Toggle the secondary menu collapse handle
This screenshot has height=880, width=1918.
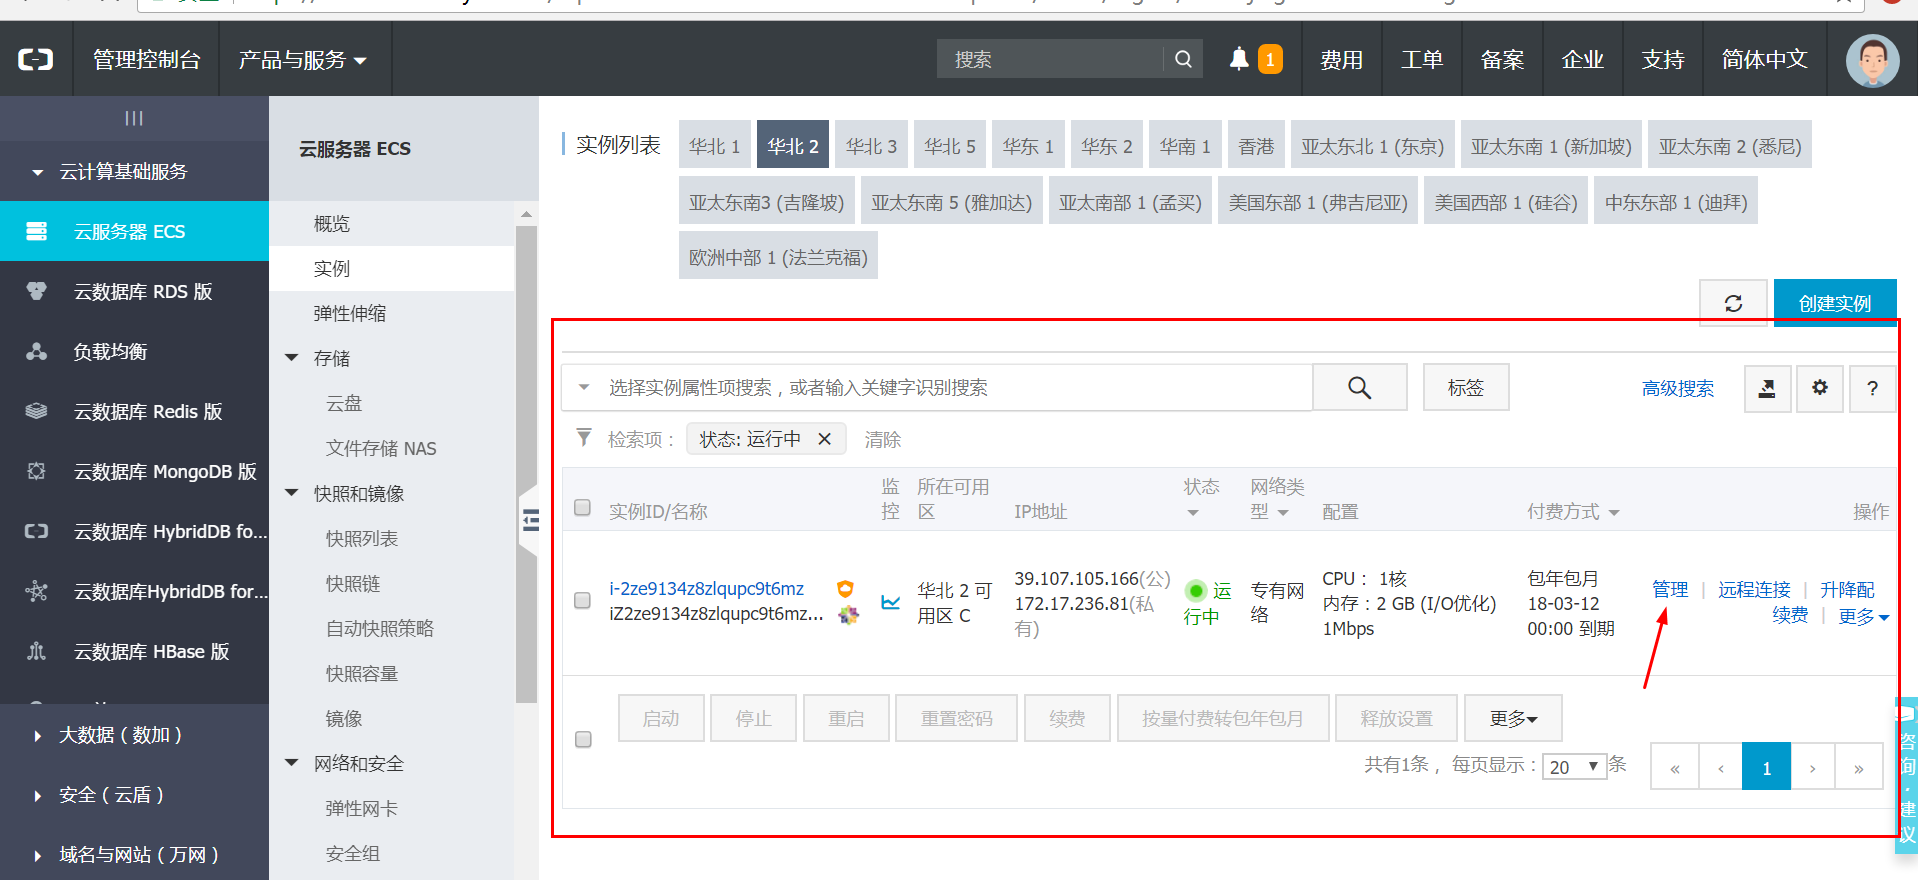click(528, 520)
